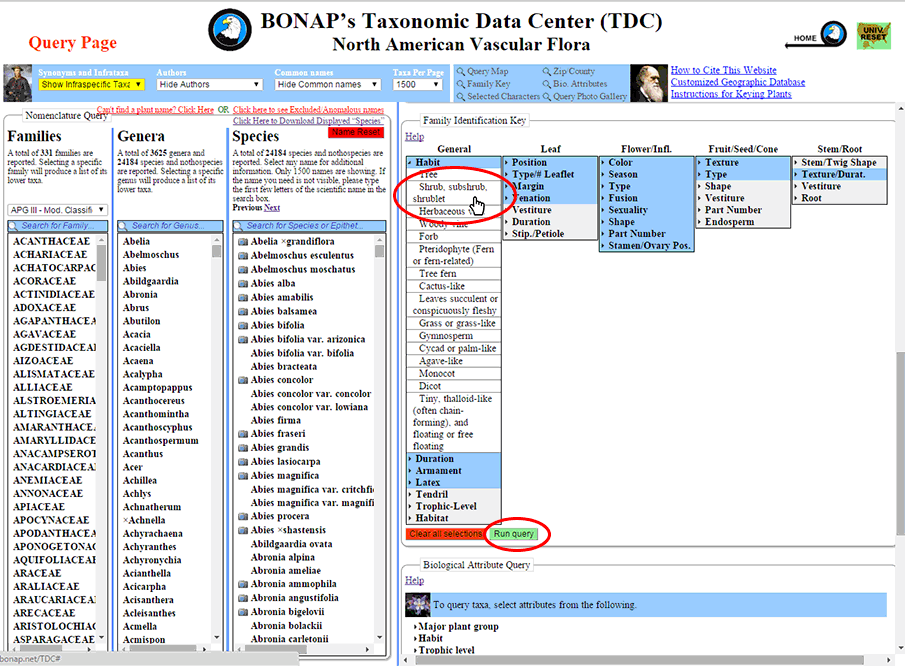Click the BONAP eagle logo
Image resolution: width=905 pixels, height=666 pixels.
[x=230, y=31]
